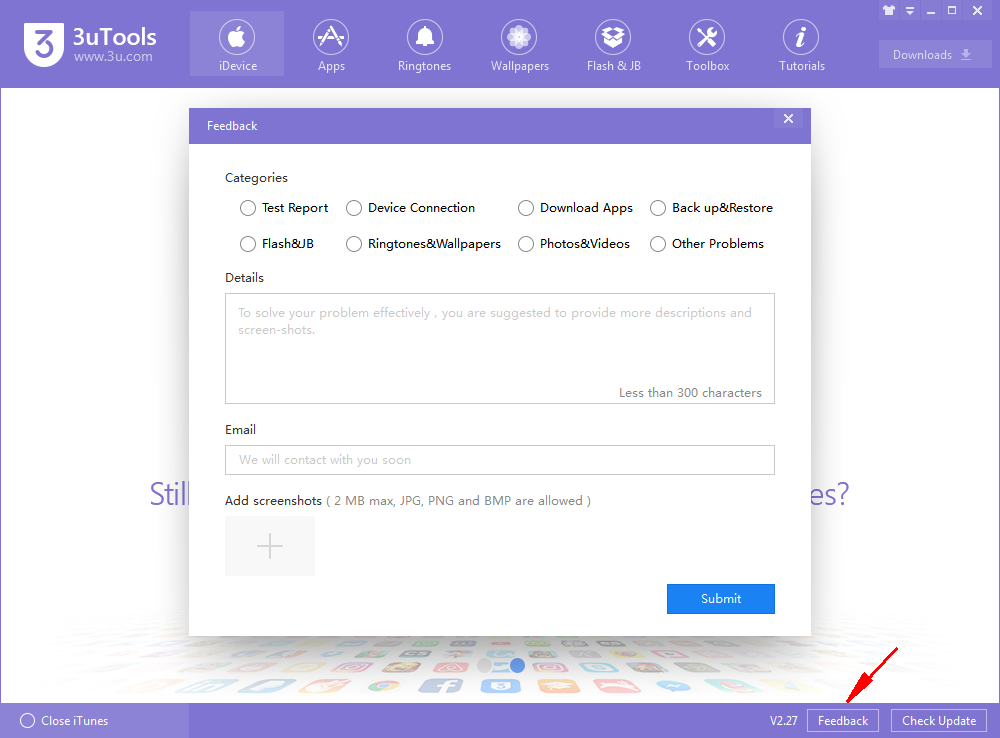View the Tutorials section

tap(802, 44)
